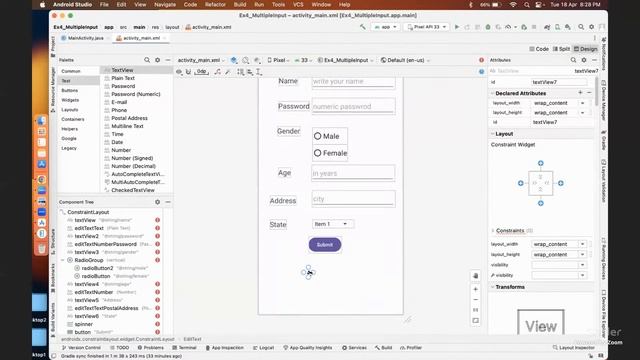Open the Navigate menu

pos(165,4)
